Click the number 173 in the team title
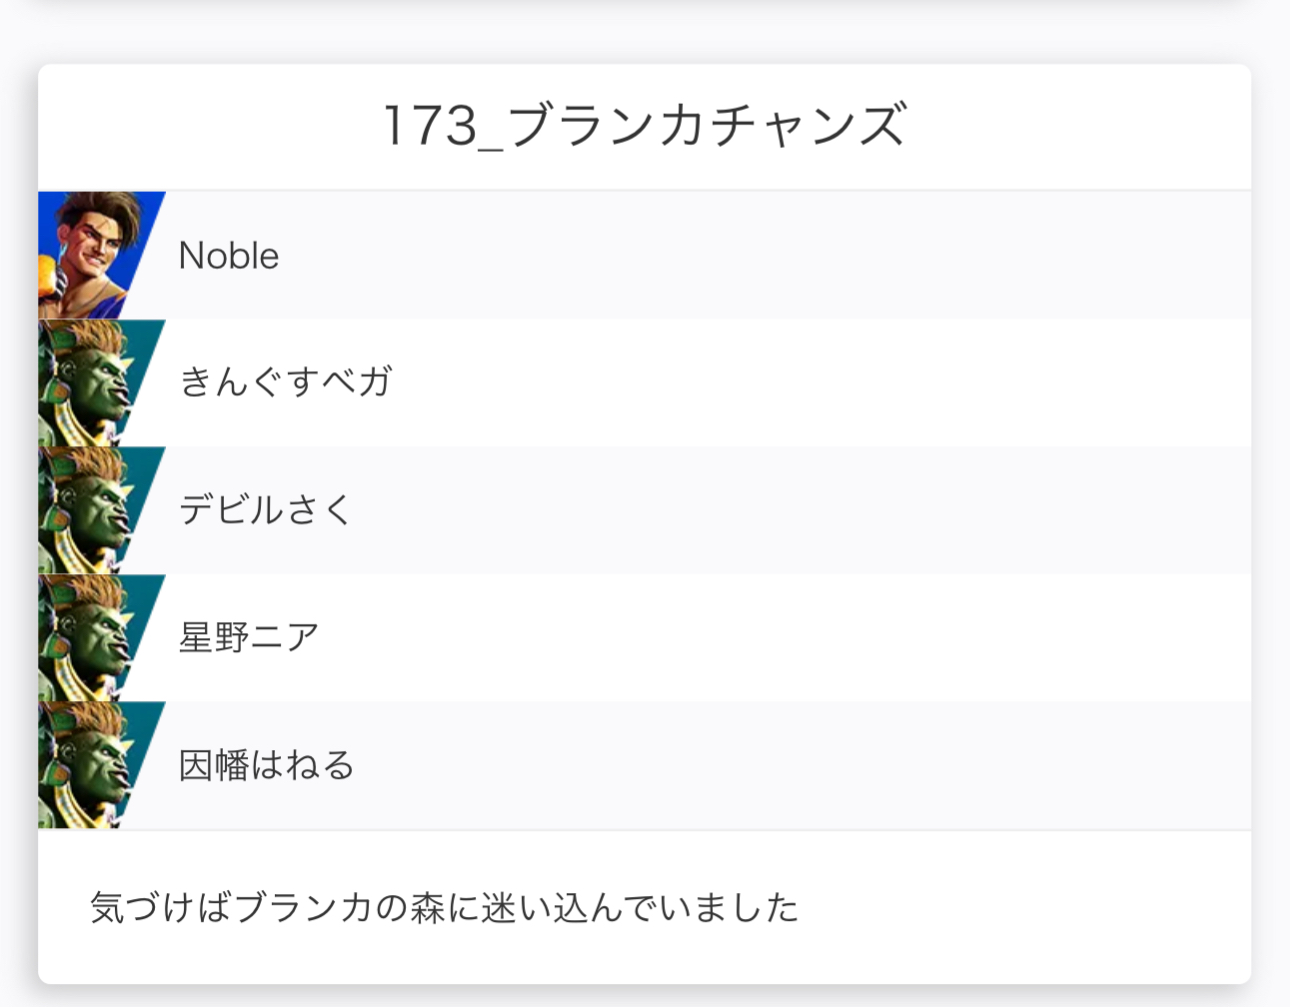The width and height of the screenshot is (1290, 1007). point(431,126)
